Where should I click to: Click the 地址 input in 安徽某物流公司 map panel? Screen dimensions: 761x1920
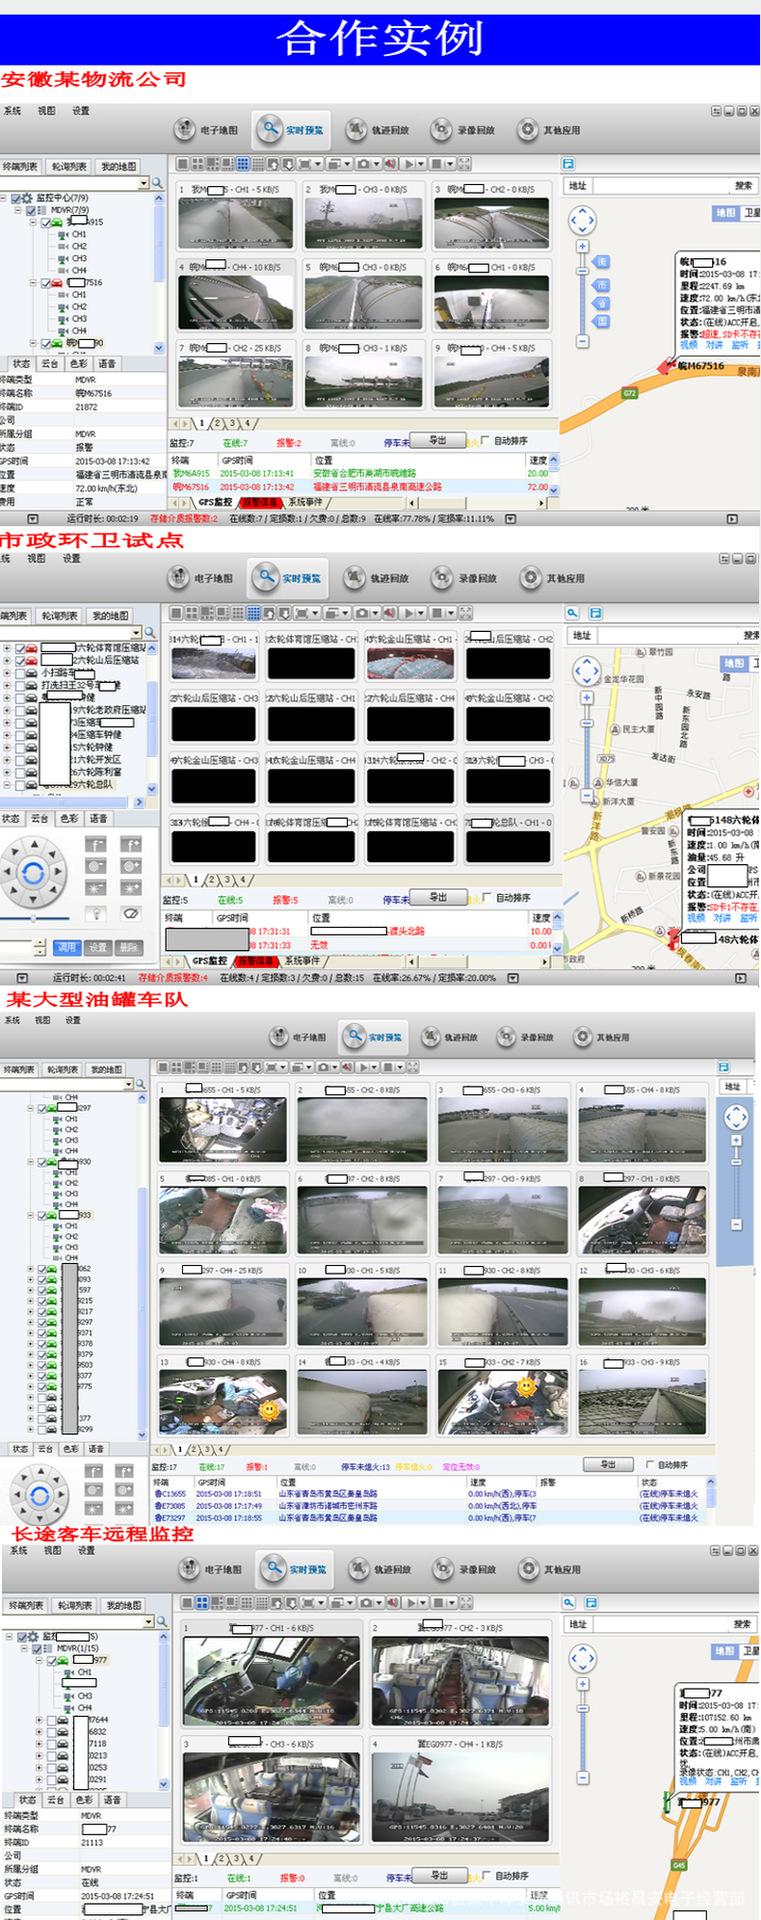[660, 185]
